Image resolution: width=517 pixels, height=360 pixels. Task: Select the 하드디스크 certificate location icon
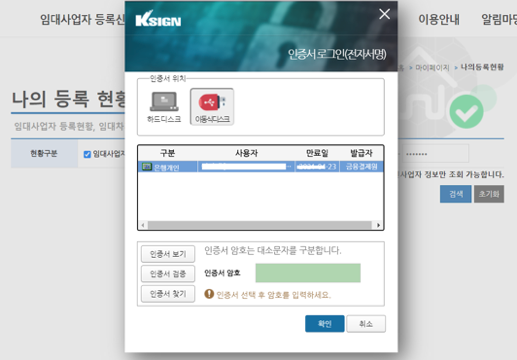(164, 107)
